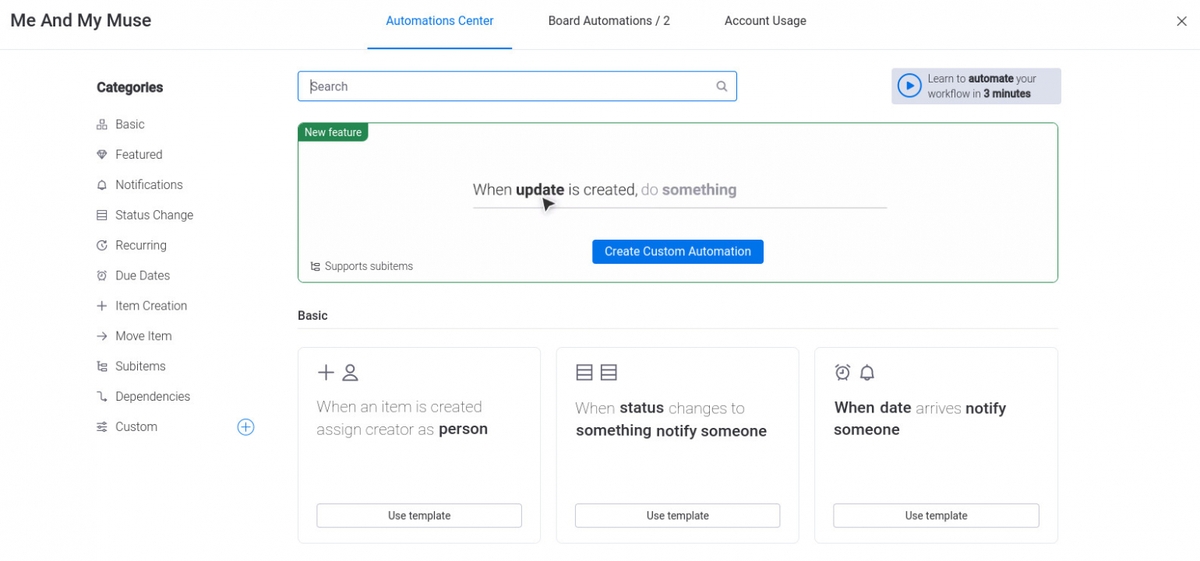Open the Account Usage tab
The width and height of the screenshot is (1200, 561).
(x=765, y=21)
